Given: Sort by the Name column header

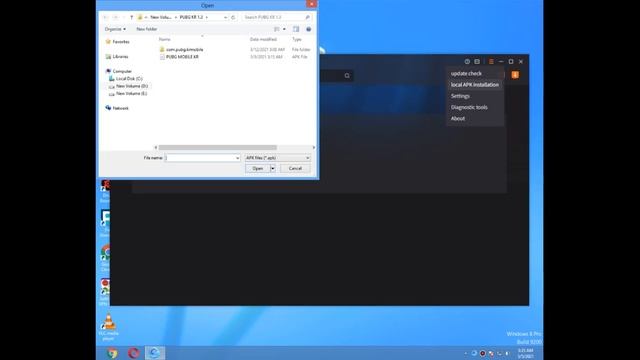Looking at the screenshot, I should [x=164, y=39].
